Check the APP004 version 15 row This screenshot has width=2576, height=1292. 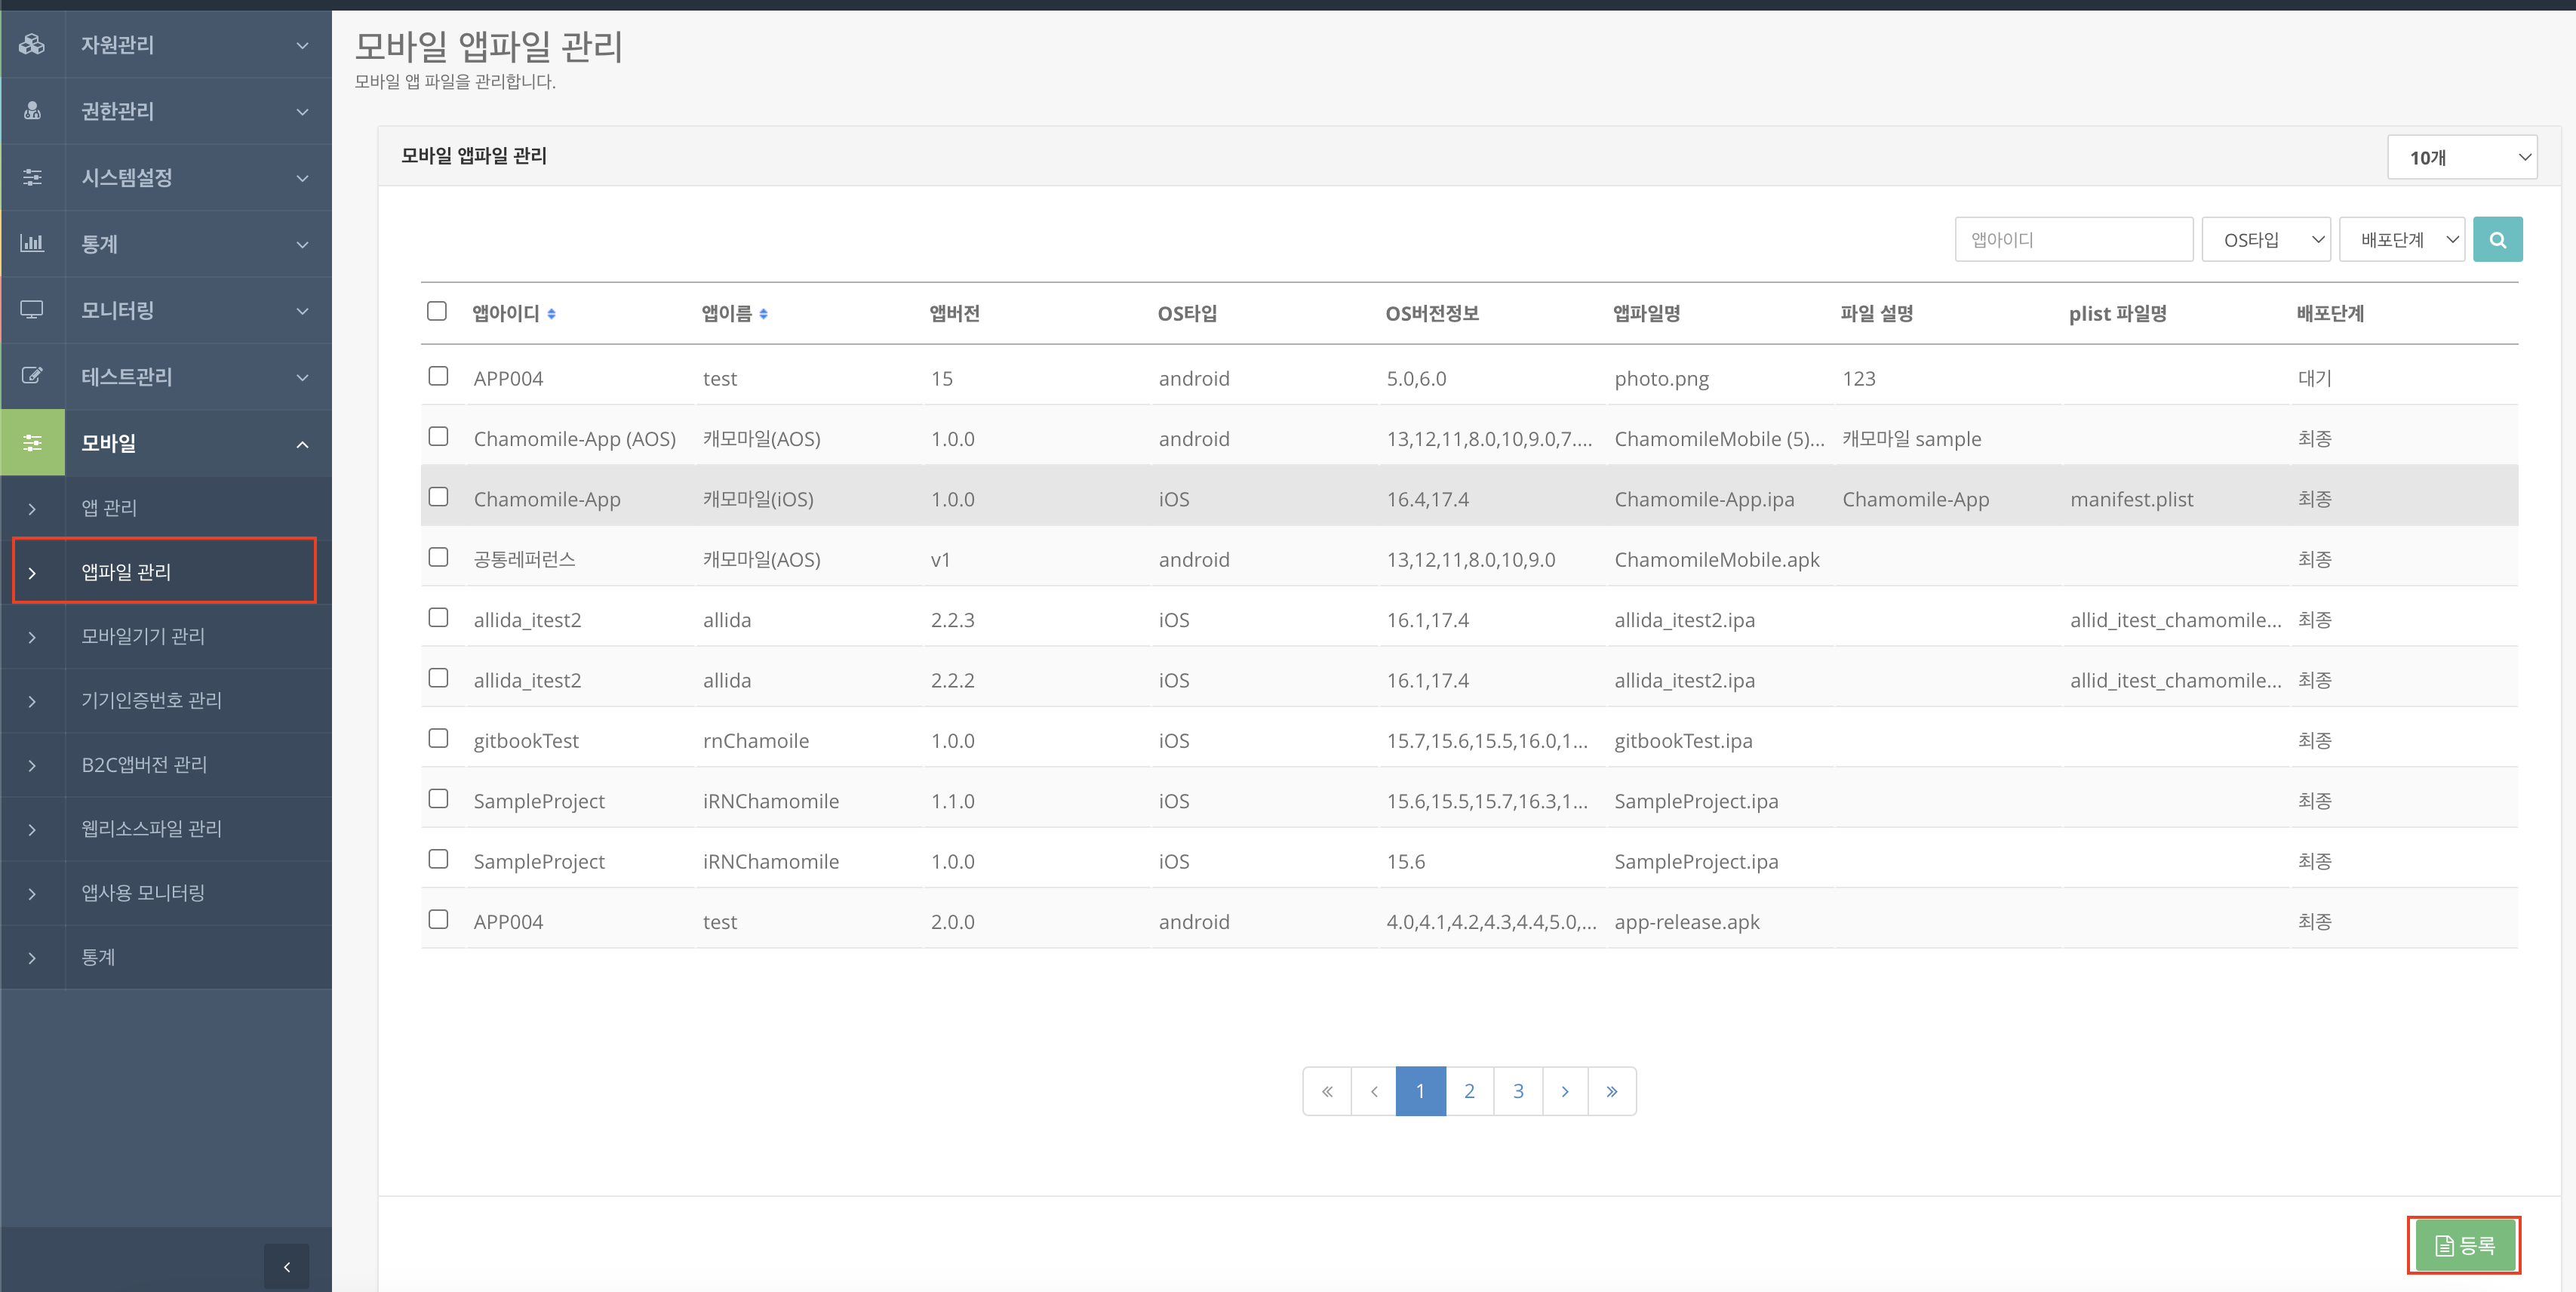tap(438, 376)
